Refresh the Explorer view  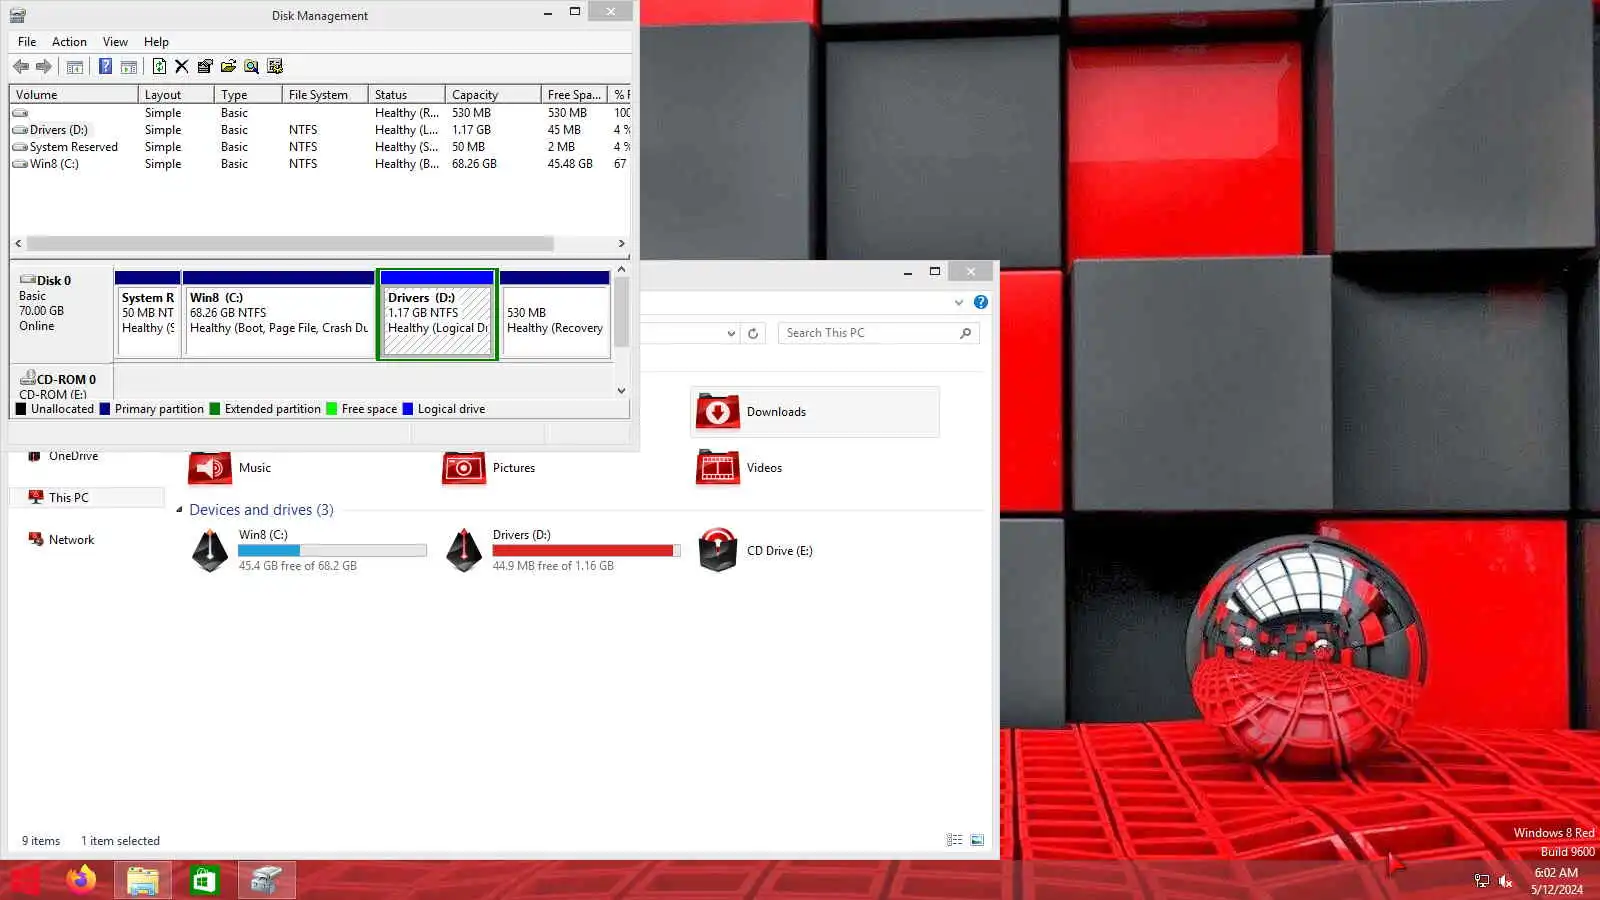pos(753,334)
